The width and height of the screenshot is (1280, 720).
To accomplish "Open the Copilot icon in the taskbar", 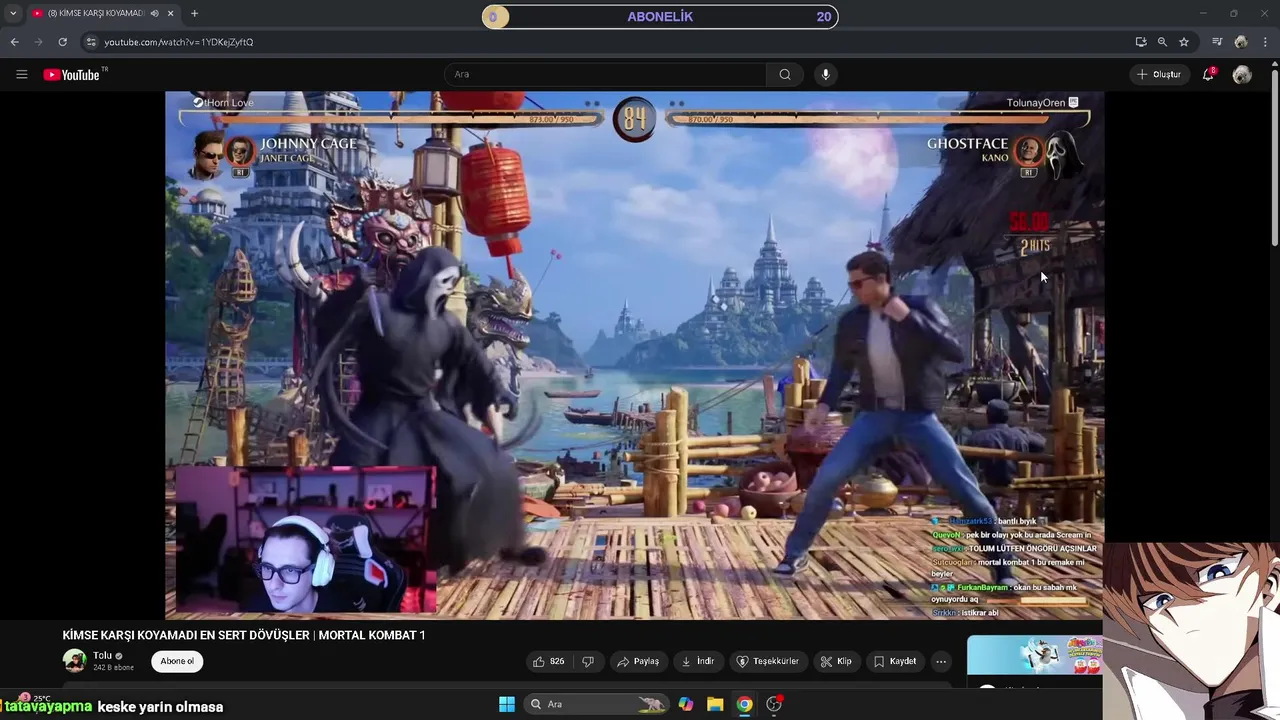I will coord(686,704).
